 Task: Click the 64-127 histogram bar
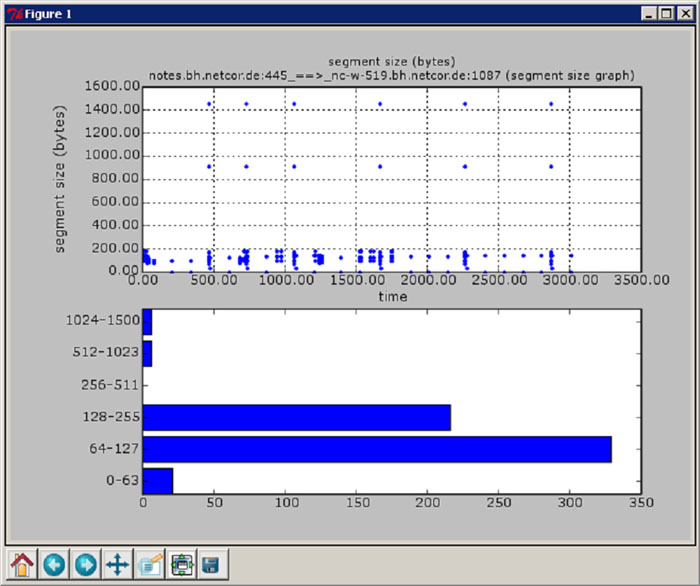click(377, 449)
